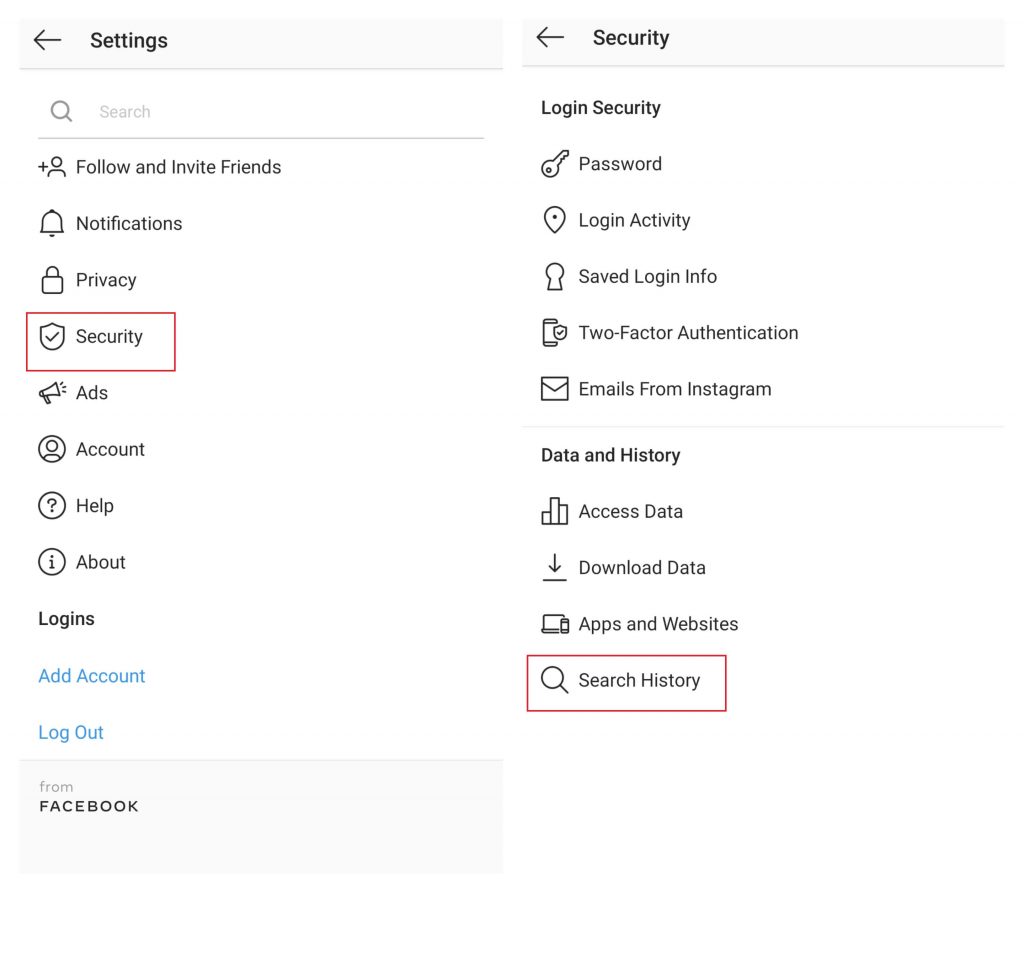Open Apps and Websites
Viewport: 1024px width, 962px height.
point(658,624)
